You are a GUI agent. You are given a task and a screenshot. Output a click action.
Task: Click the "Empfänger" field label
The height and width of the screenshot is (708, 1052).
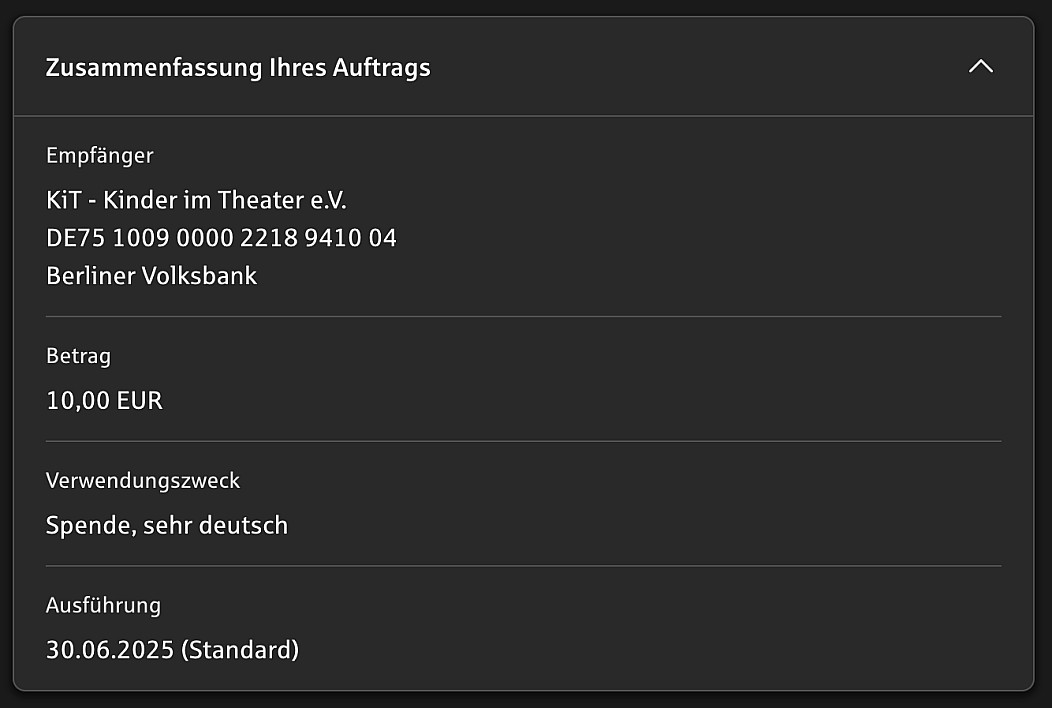[x=100, y=155]
